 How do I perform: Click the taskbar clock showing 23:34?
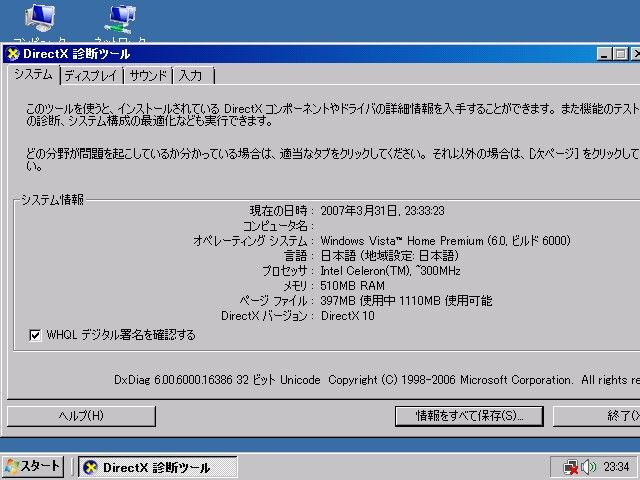coord(616,467)
